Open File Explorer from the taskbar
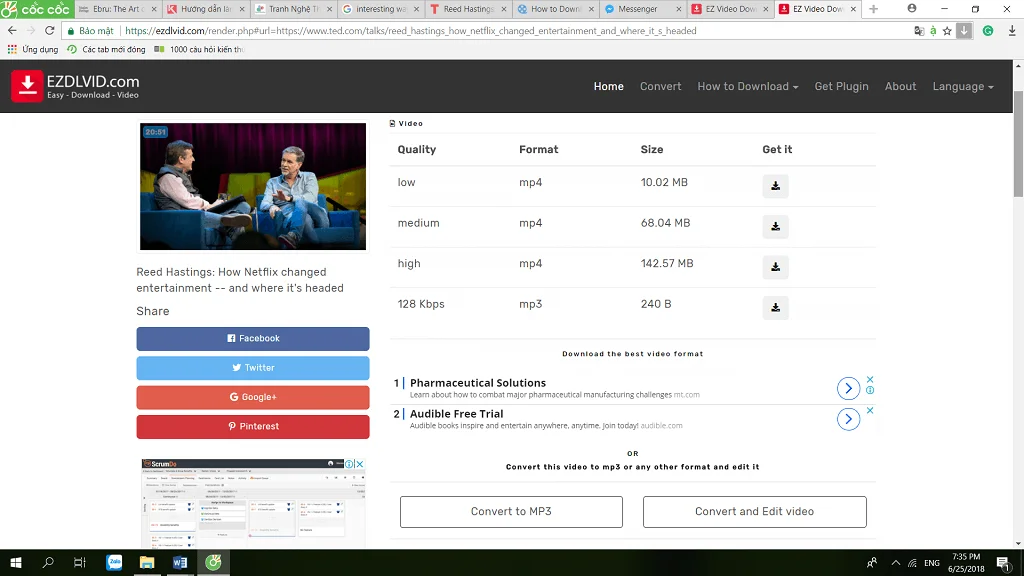This screenshot has height=576, width=1024. pos(147,562)
